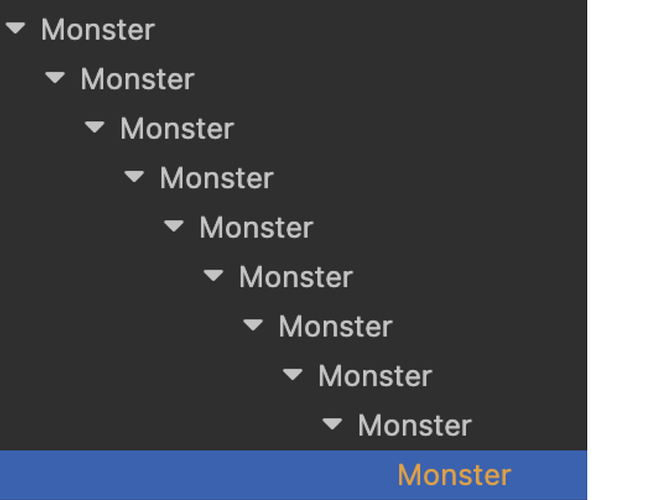The height and width of the screenshot is (500, 659).
Task: Select the seventh-level Monster label
Action: point(335,327)
